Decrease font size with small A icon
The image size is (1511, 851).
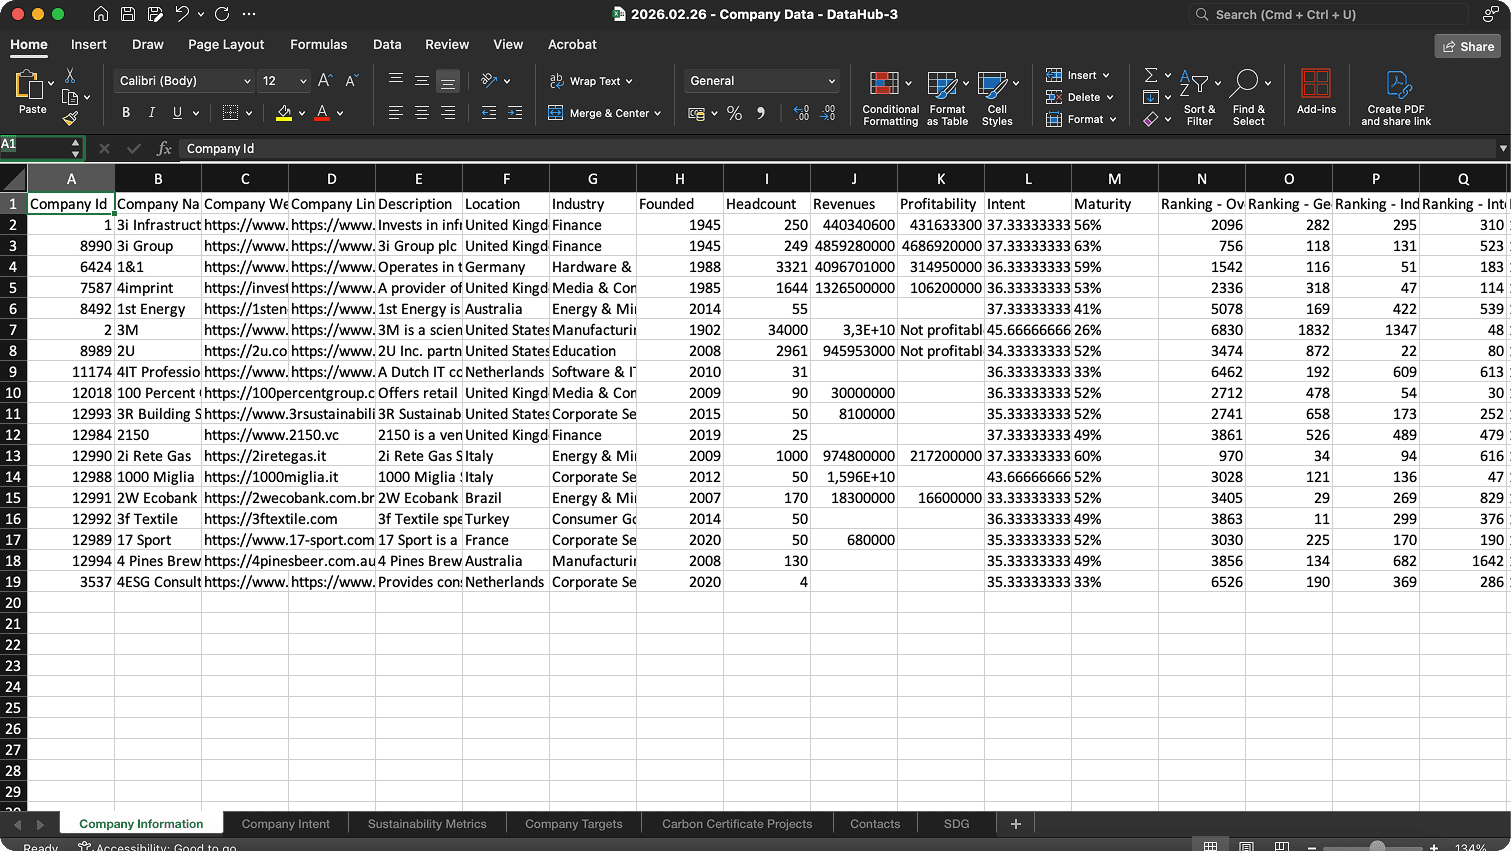(x=351, y=81)
